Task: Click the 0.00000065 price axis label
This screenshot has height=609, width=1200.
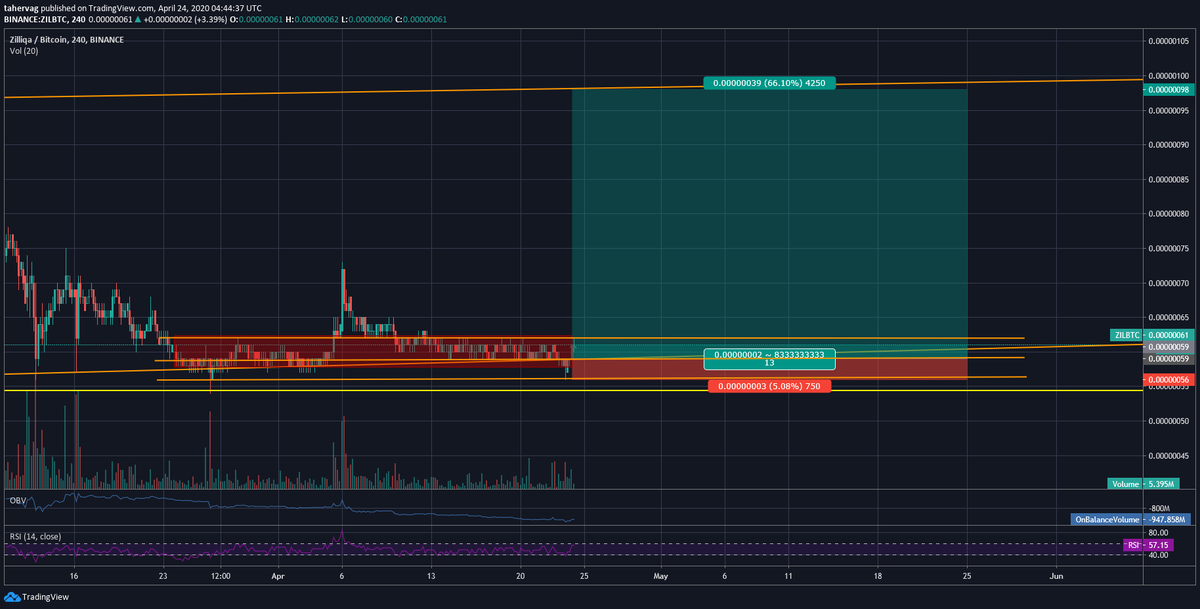Action: [x=1167, y=317]
